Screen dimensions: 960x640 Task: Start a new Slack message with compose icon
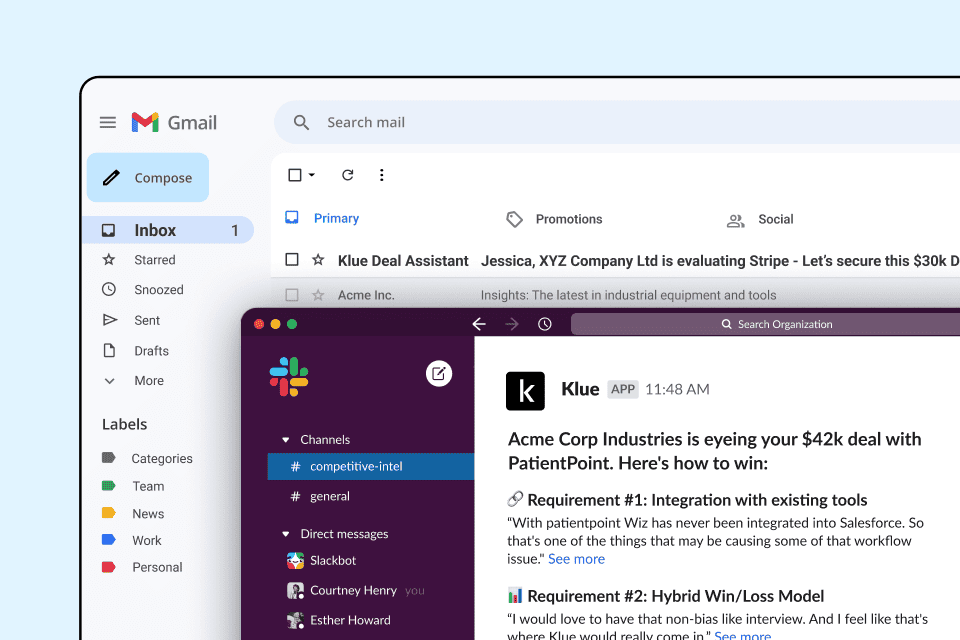[x=439, y=374]
